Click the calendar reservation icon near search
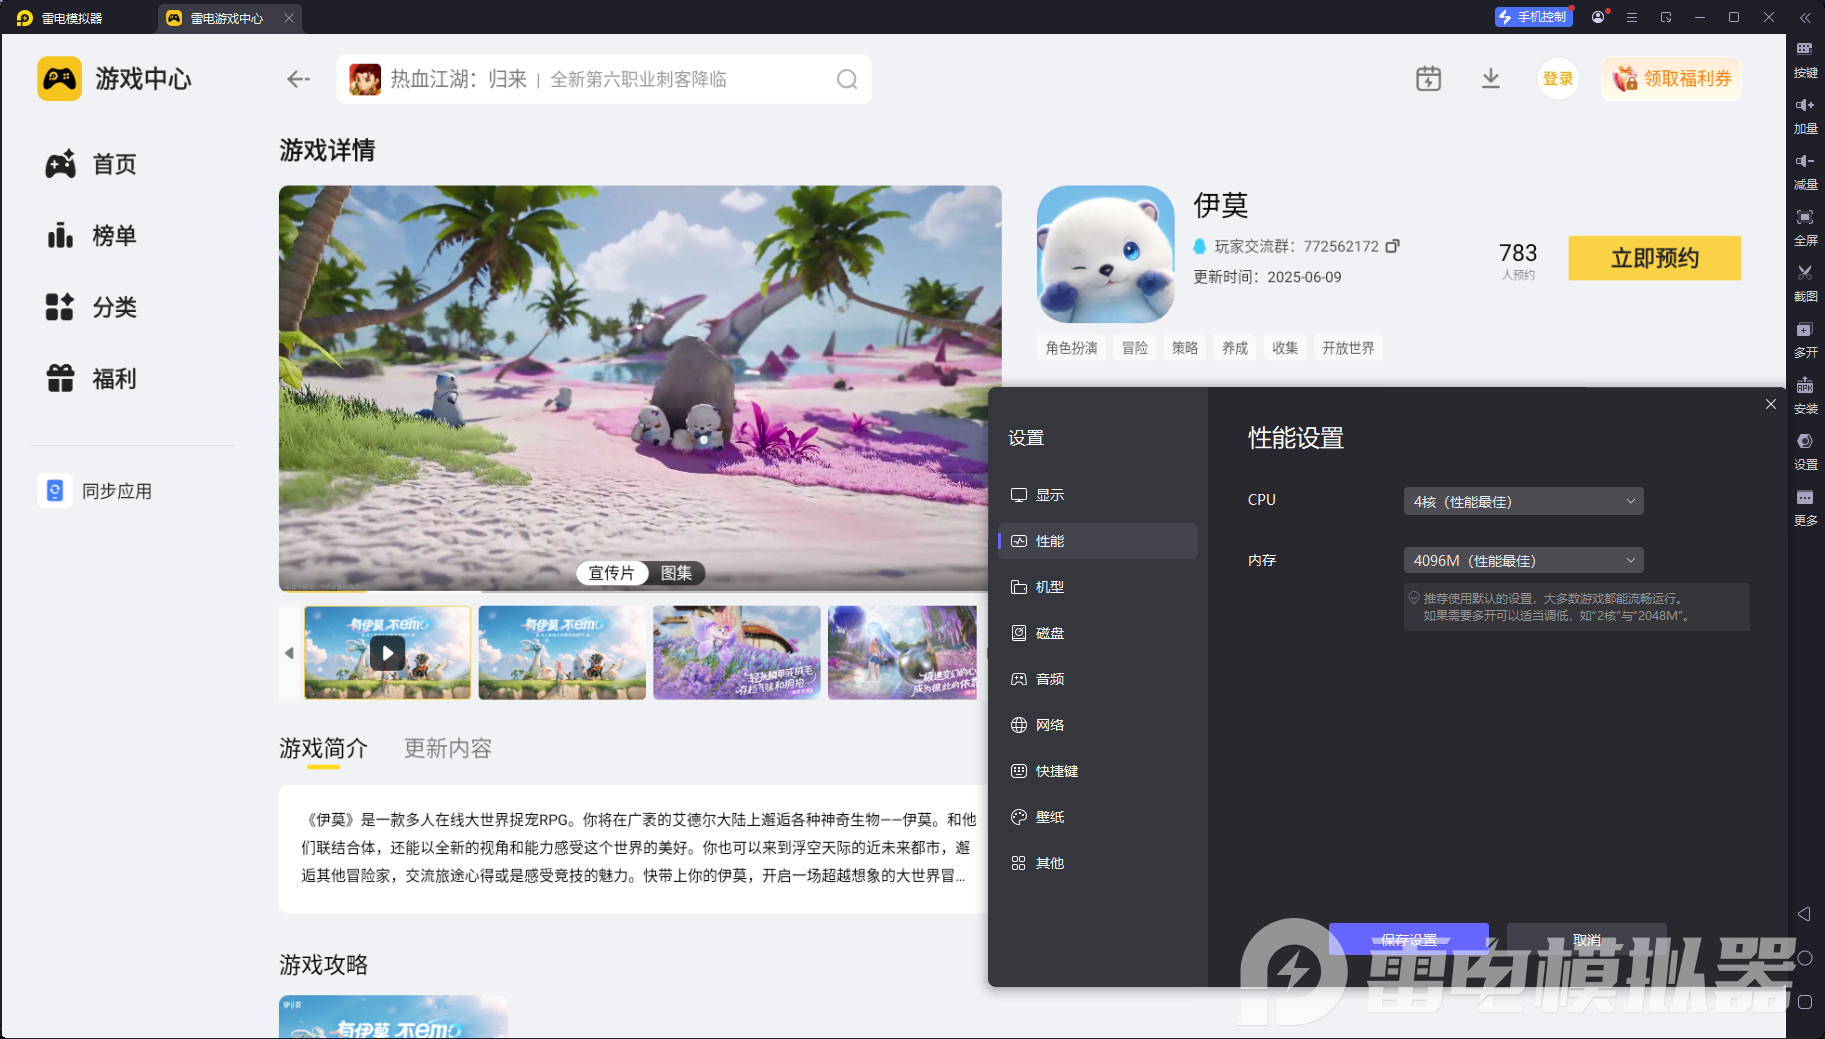The width and height of the screenshot is (1825, 1039). [1428, 78]
